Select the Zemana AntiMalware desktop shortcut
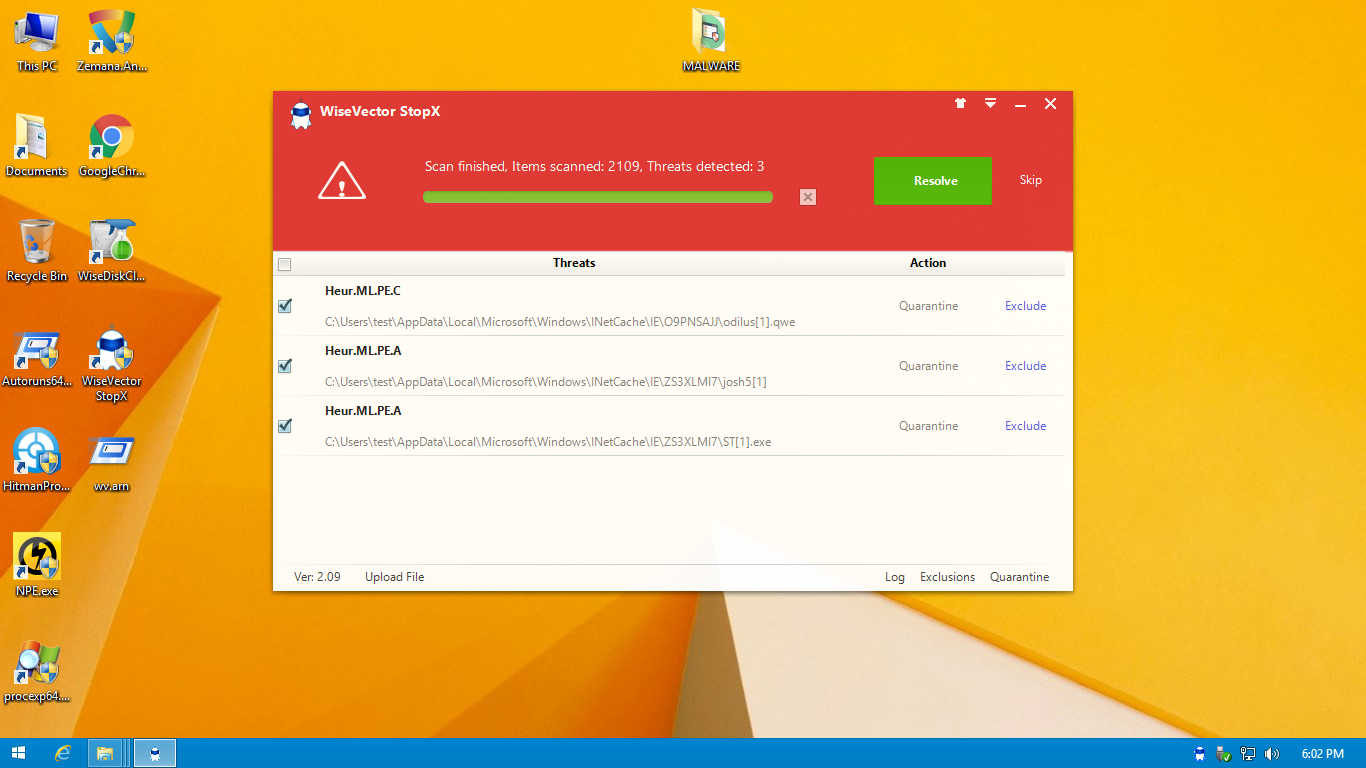Screen dimensions: 1366x768 click(x=112, y=42)
